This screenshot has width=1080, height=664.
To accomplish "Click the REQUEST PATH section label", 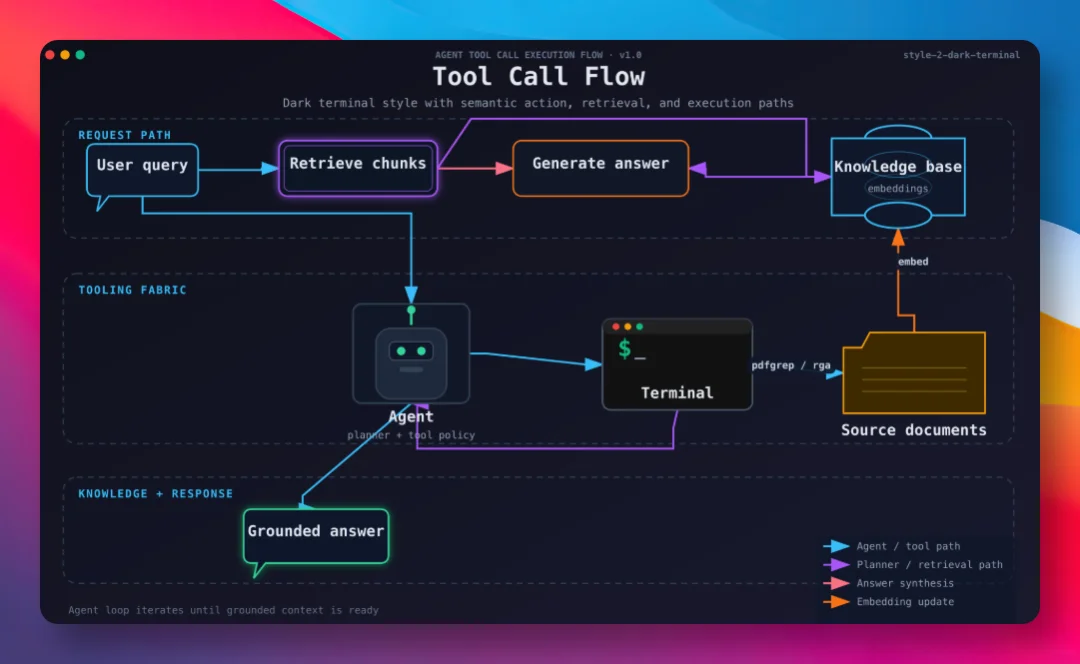I will click(125, 135).
